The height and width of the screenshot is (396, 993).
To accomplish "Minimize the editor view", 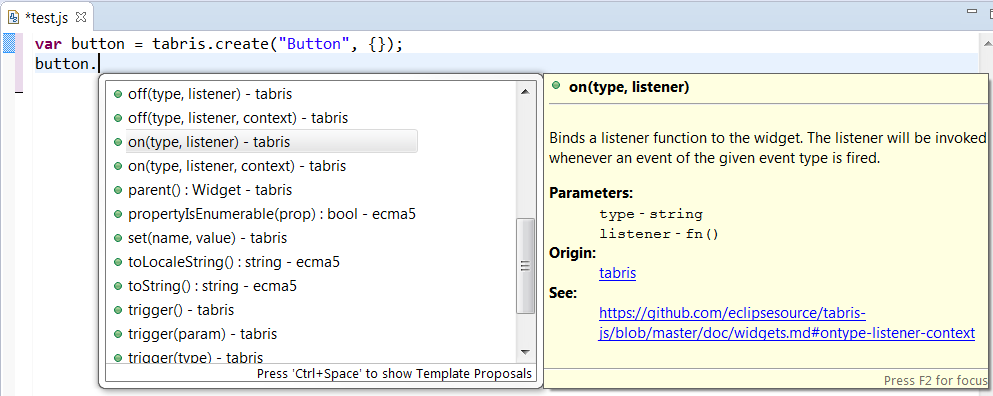I will [971, 11].
